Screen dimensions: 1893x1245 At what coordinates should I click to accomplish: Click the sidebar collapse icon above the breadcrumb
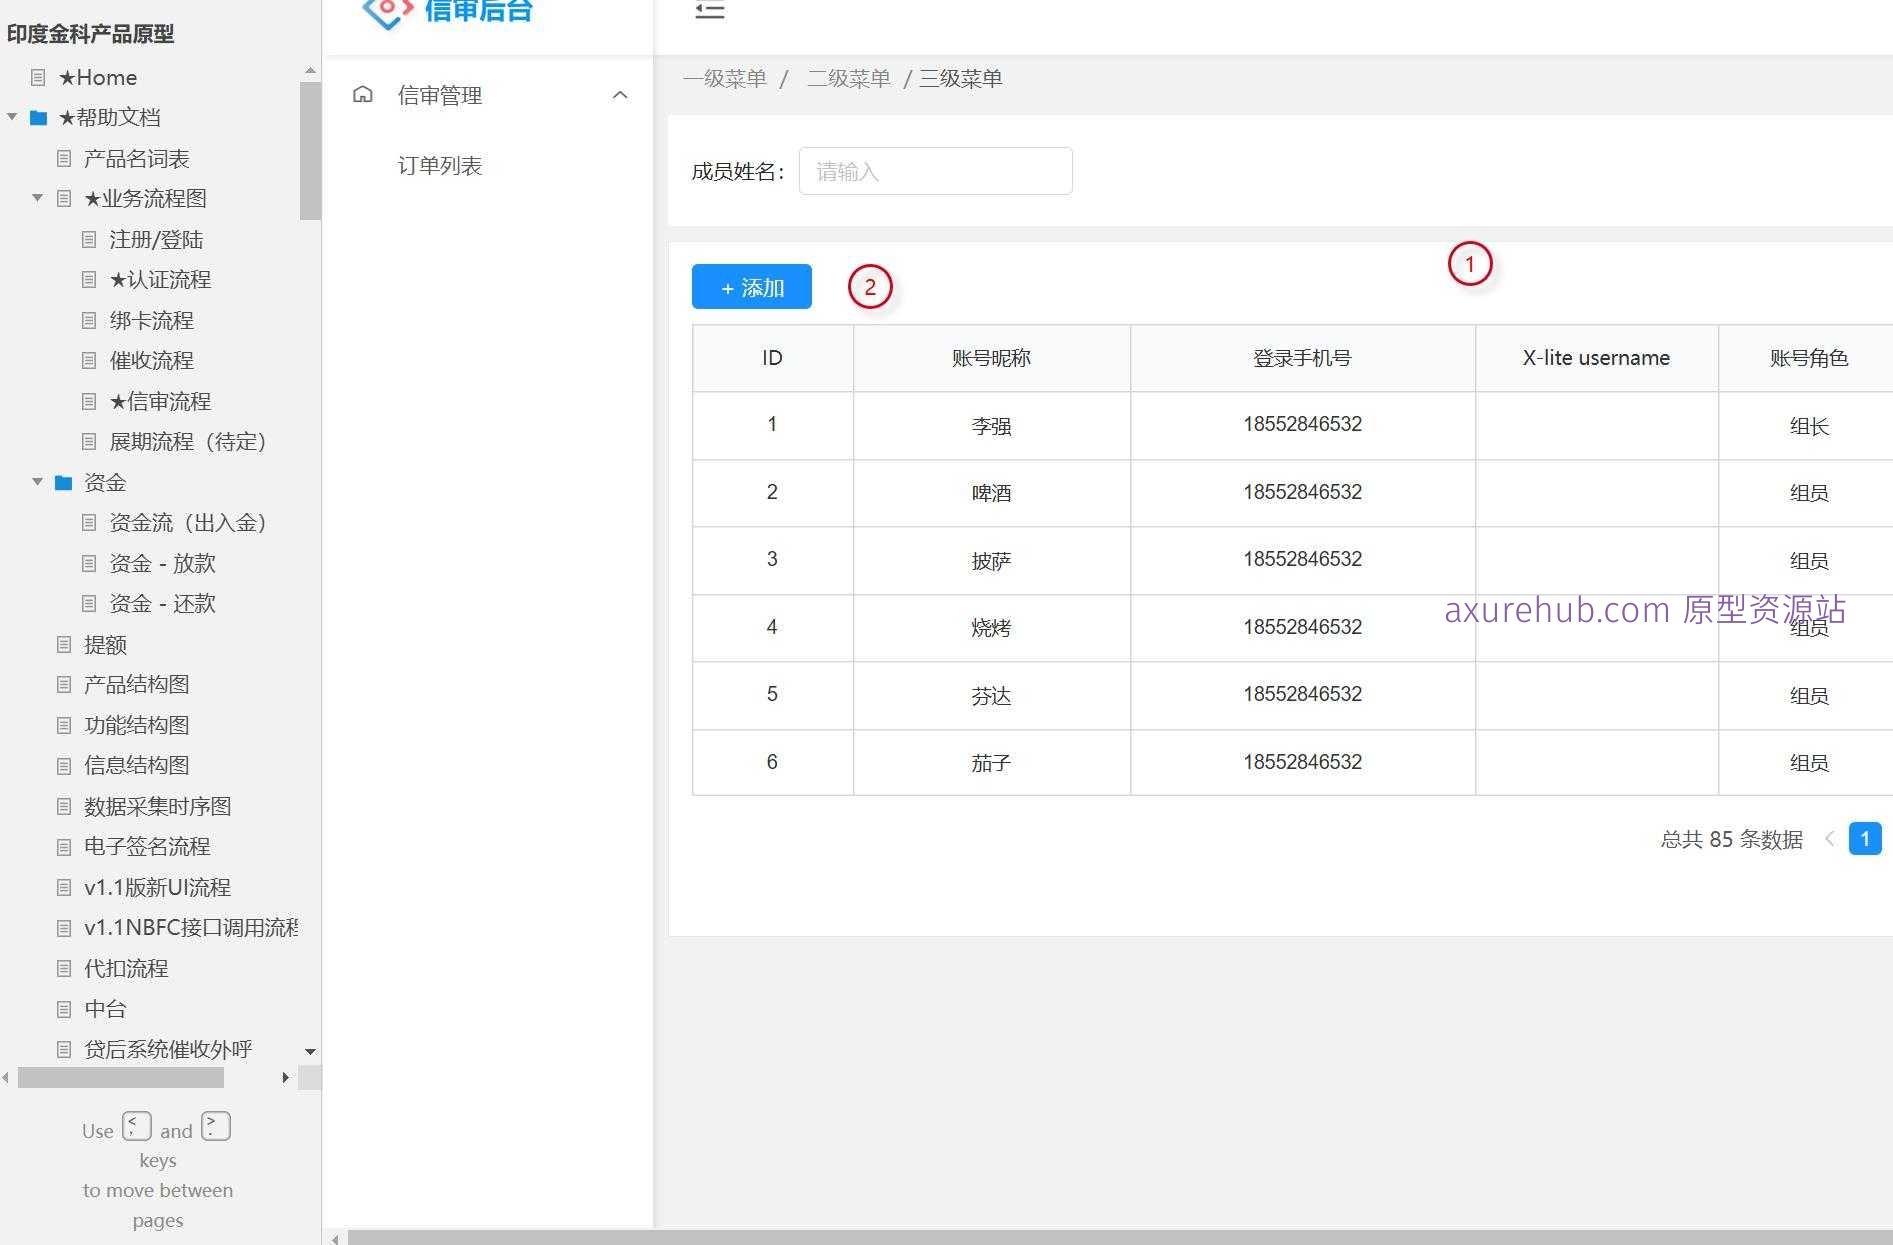click(x=710, y=12)
